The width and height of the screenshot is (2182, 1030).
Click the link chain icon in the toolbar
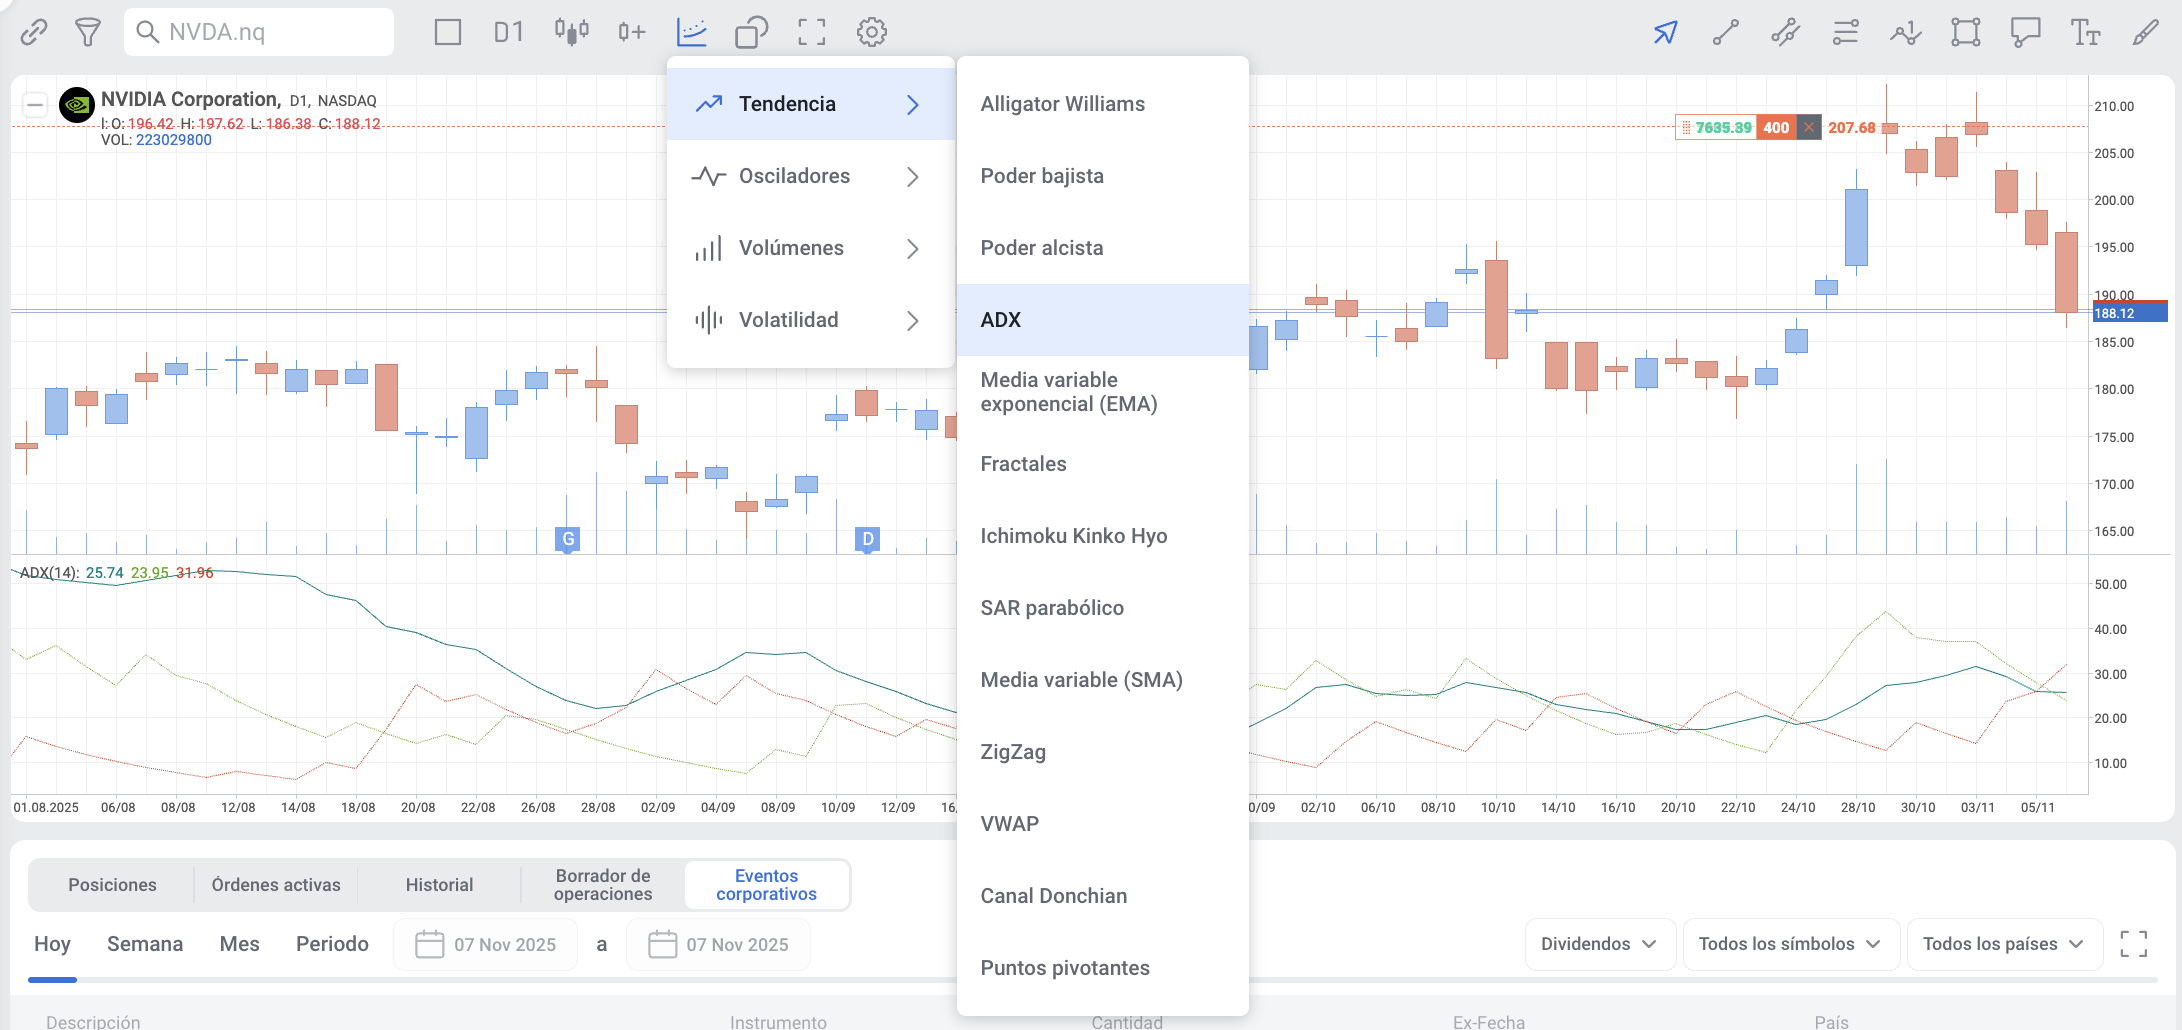[x=34, y=32]
